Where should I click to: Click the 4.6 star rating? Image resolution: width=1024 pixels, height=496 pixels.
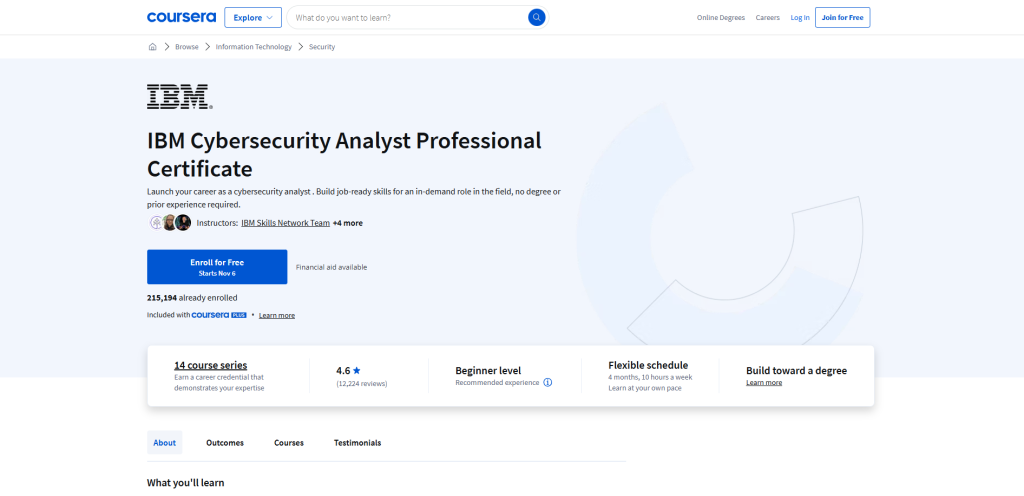(x=348, y=370)
